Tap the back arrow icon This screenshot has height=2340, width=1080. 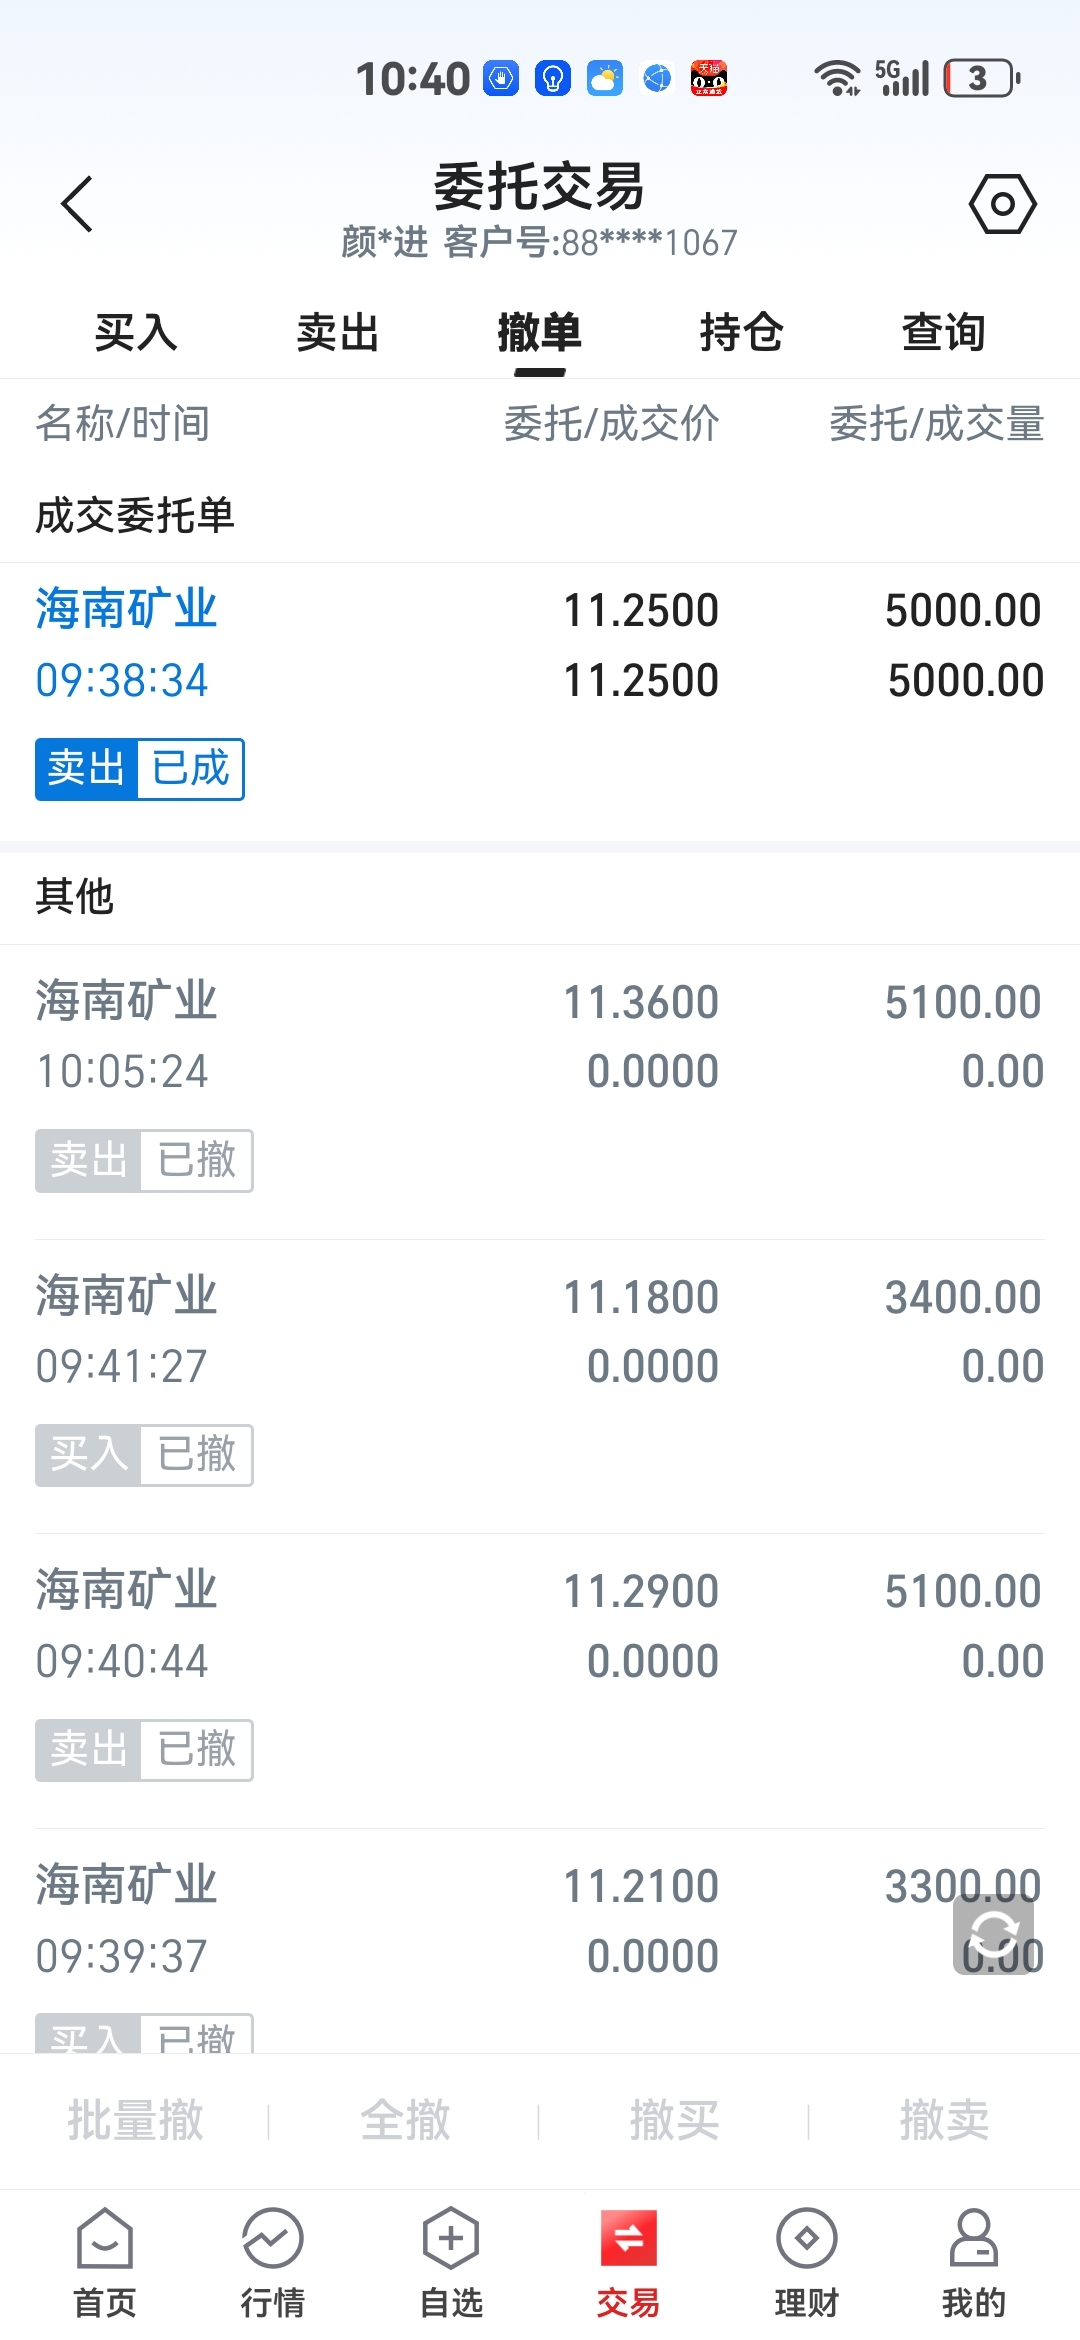pos(77,204)
